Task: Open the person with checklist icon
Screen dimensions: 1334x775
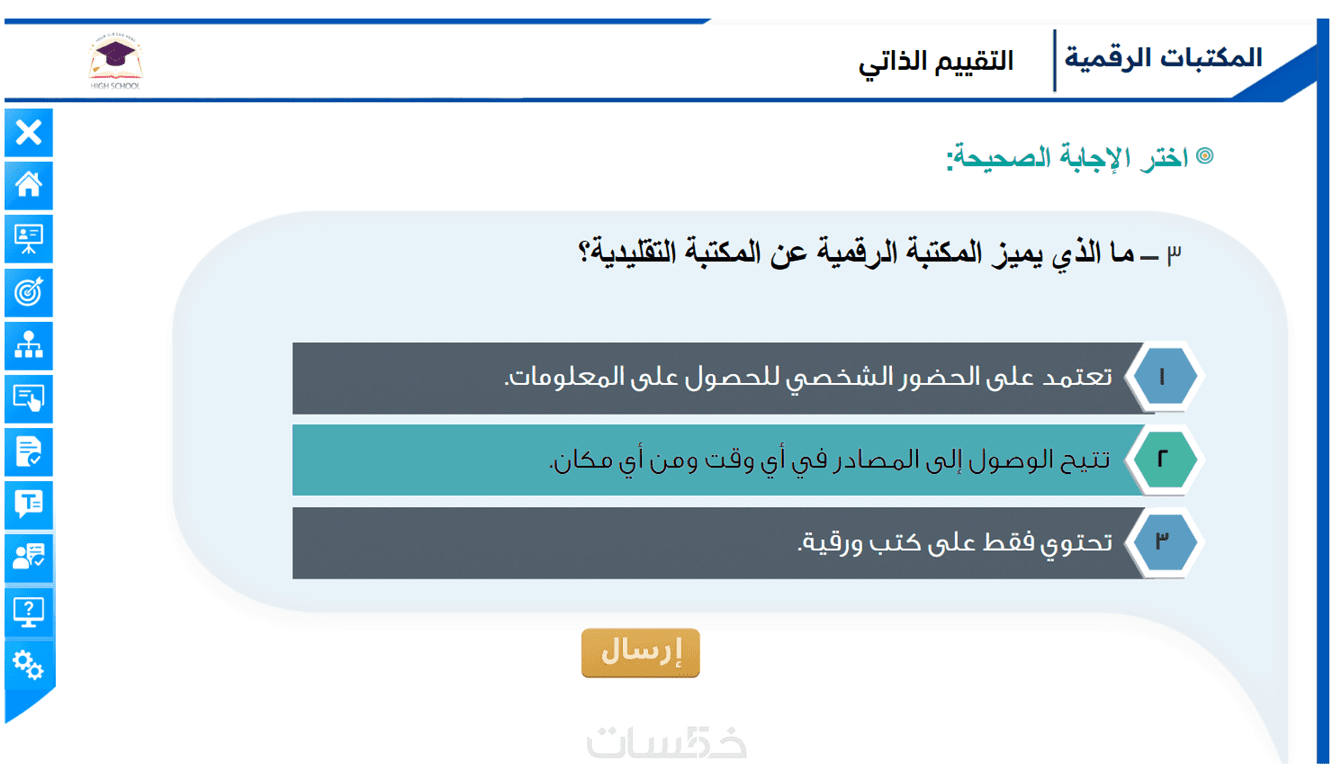Action: pos(29,557)
